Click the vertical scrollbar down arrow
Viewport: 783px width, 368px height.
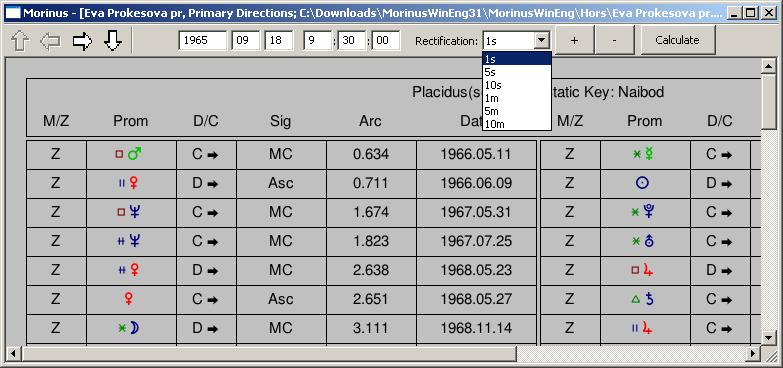pos(769,338)
